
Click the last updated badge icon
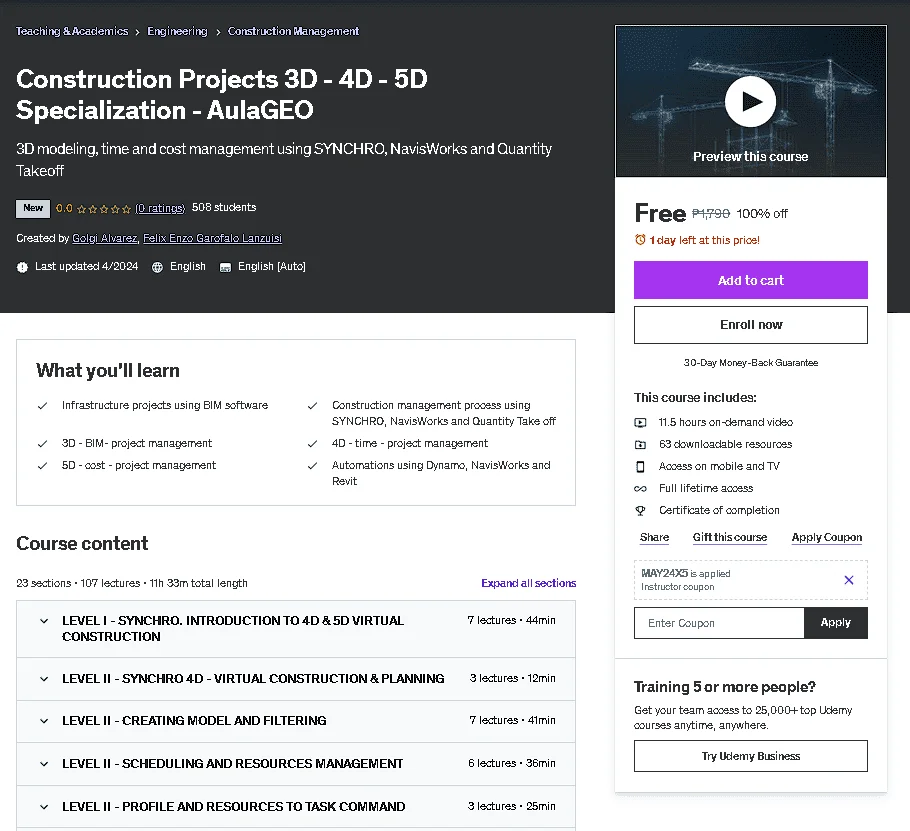22,267
